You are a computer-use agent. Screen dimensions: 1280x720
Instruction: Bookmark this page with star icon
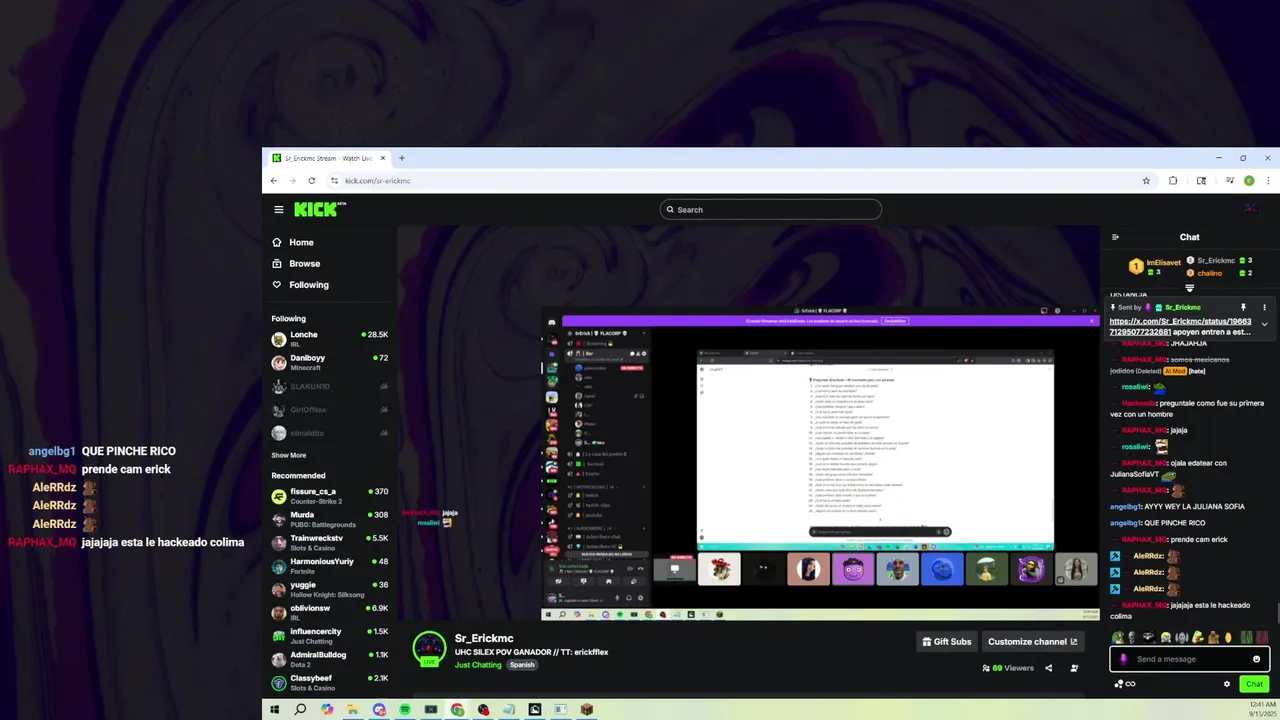coord(1146,181)
